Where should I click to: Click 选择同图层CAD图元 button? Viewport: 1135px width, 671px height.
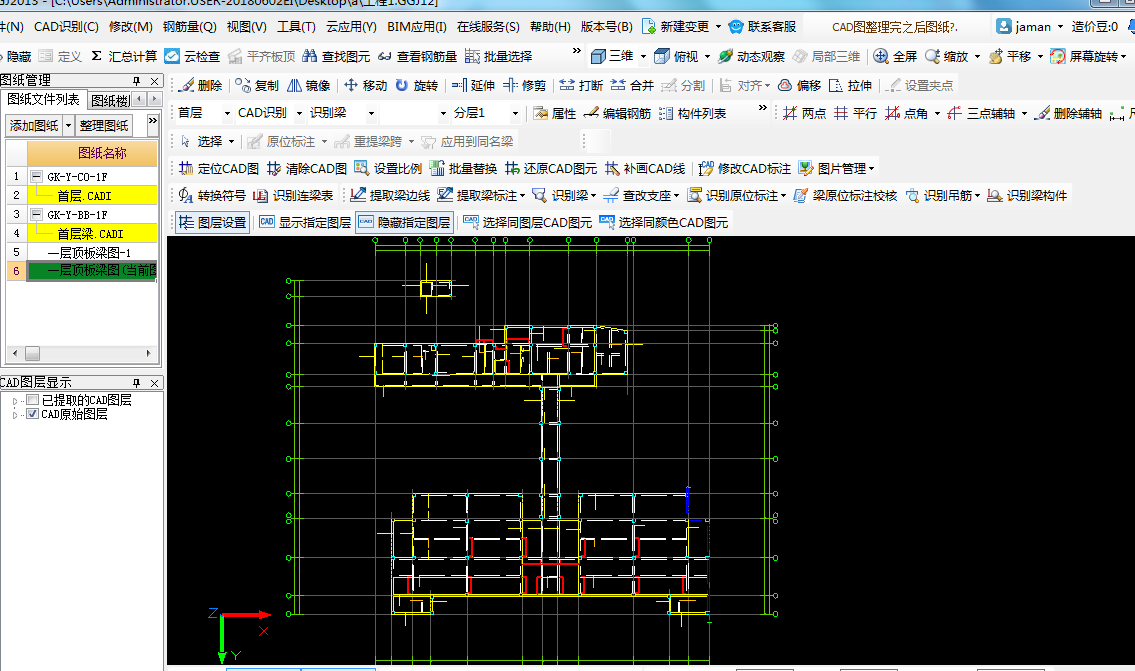pos(528,222)
